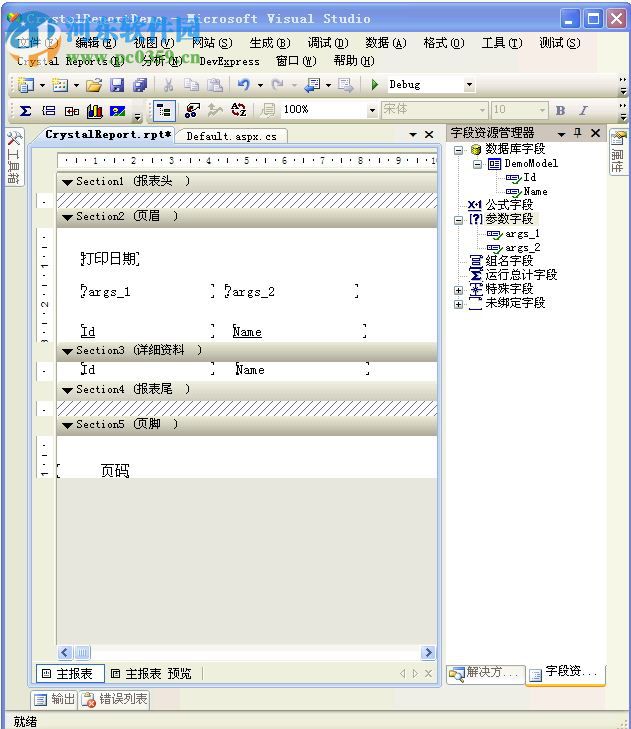
Task: Start debugging with the green play icon
Action: (x=374, y=85)
